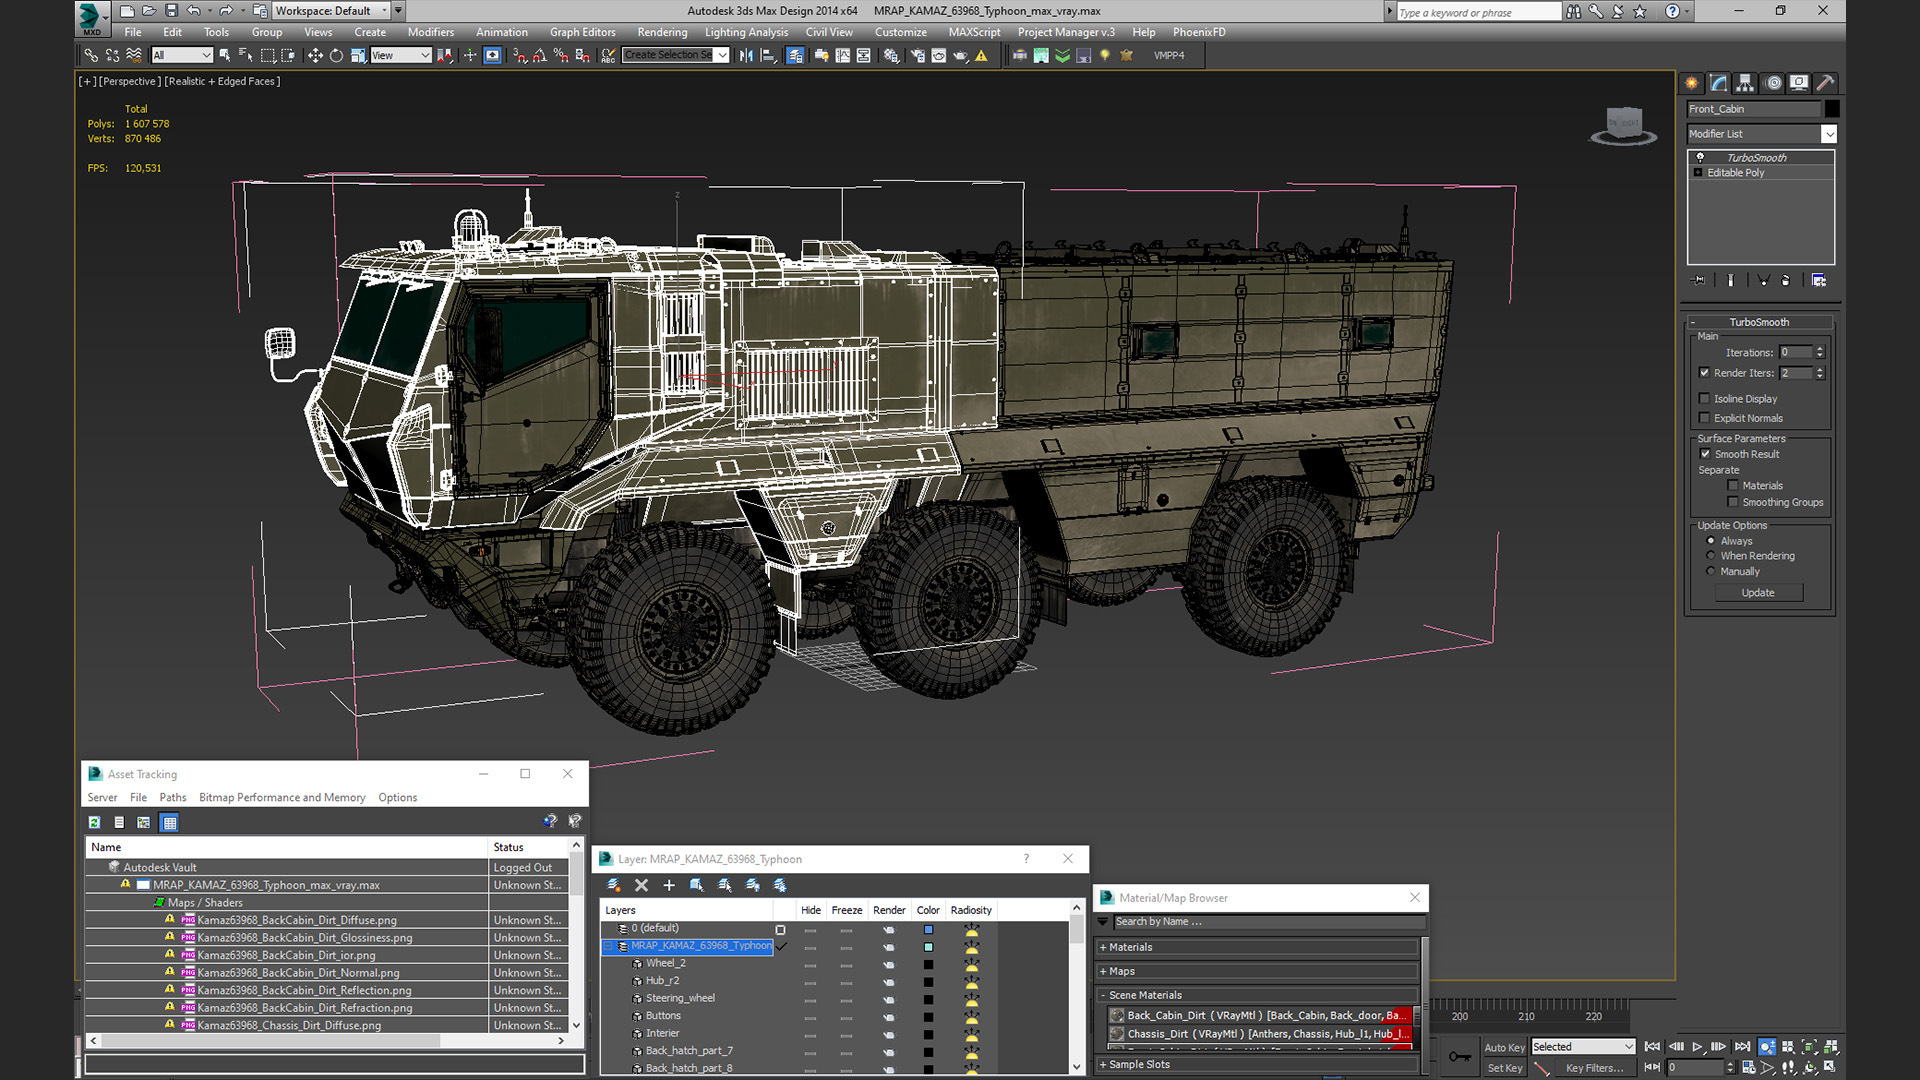Enable the Isoline Display checkbox
The image size is (1920, 1080).
(1705, 399)
